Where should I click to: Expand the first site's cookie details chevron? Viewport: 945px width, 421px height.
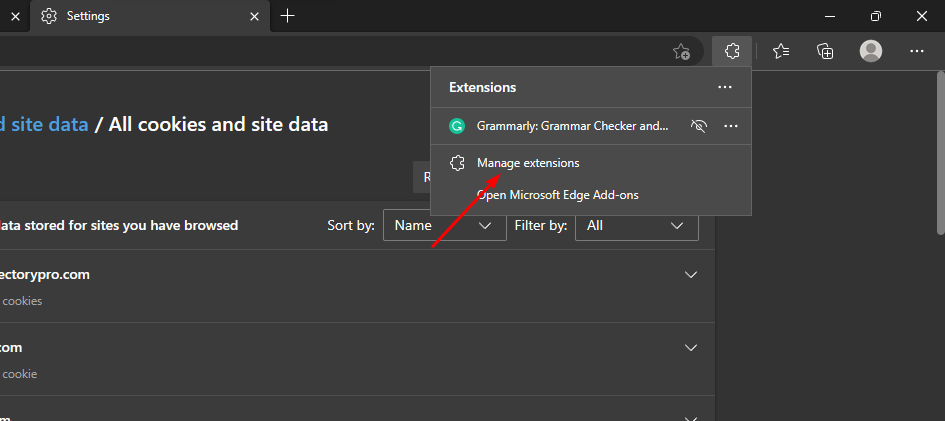[x=690, y=275]
